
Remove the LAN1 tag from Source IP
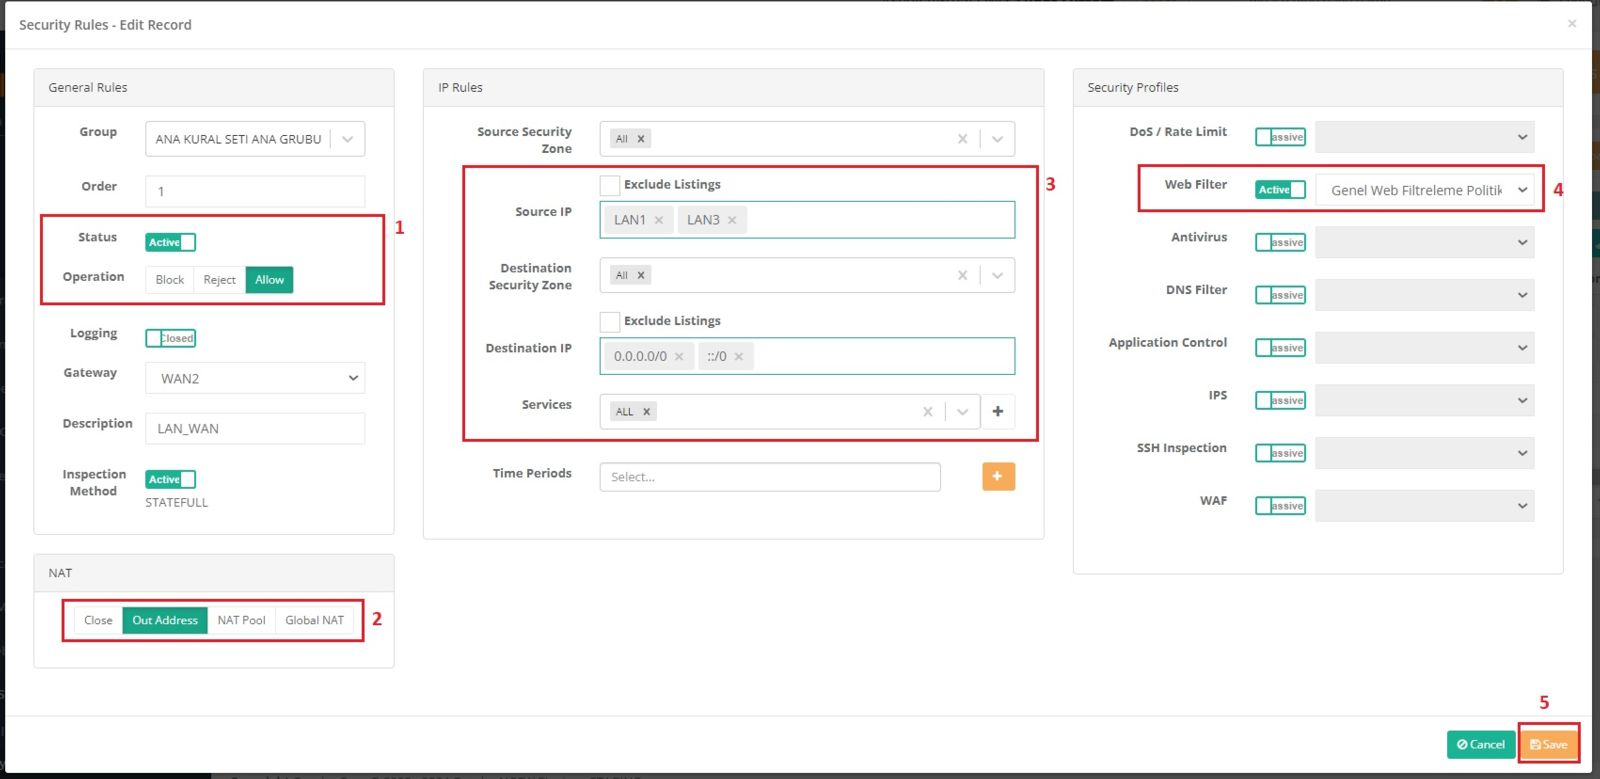tap(659, 220)
